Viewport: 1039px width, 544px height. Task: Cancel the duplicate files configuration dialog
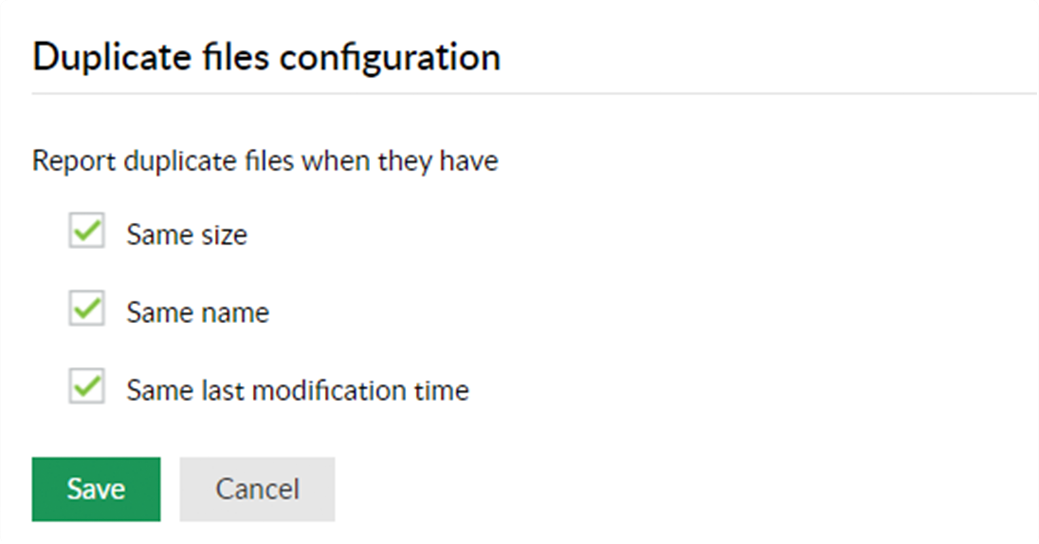pyautogui.click(x=257, y=489)
